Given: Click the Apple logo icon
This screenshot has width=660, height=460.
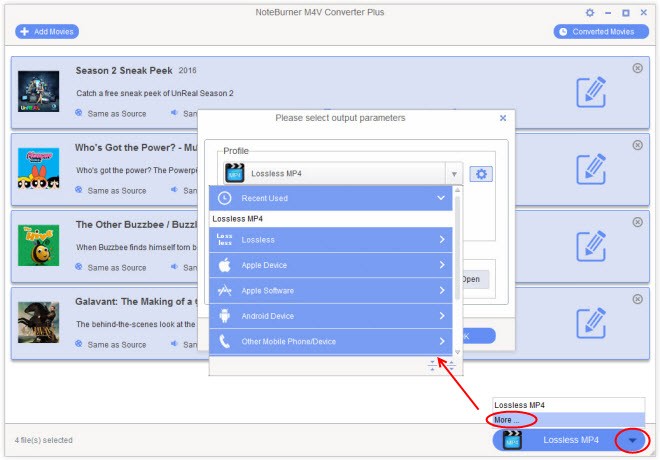Looking at the screenshot, I should click(x=225, y=265).
